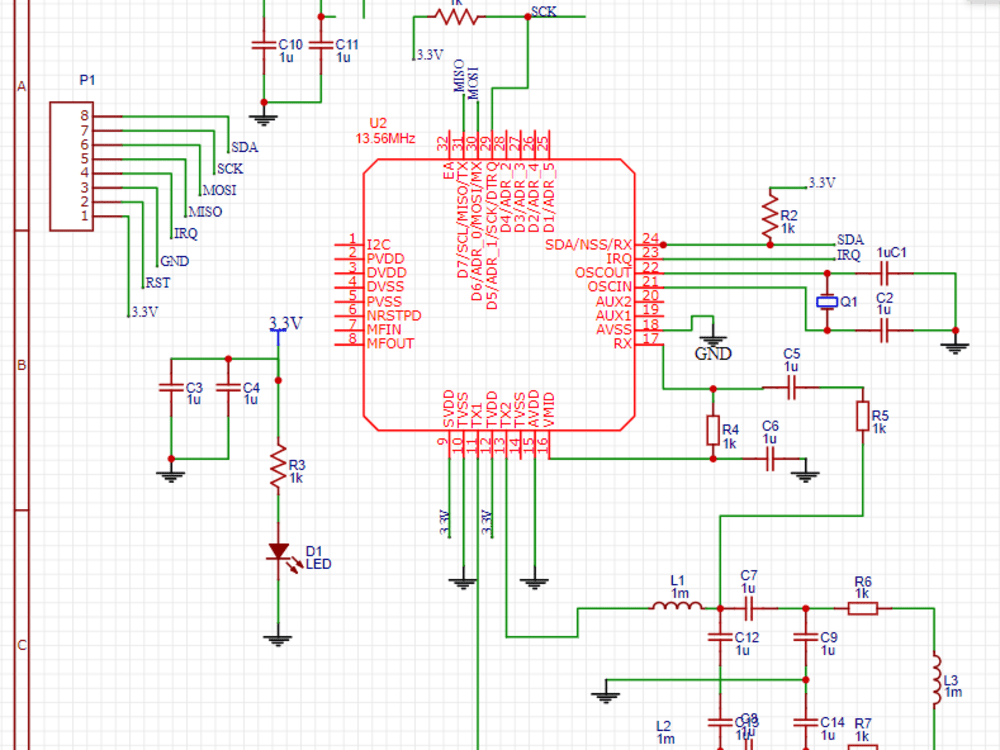Viewport: 1000px width, 750px height.
Task: Click the sheet border zone letter C
Action: pyautogui.click(x=22, y=645)
